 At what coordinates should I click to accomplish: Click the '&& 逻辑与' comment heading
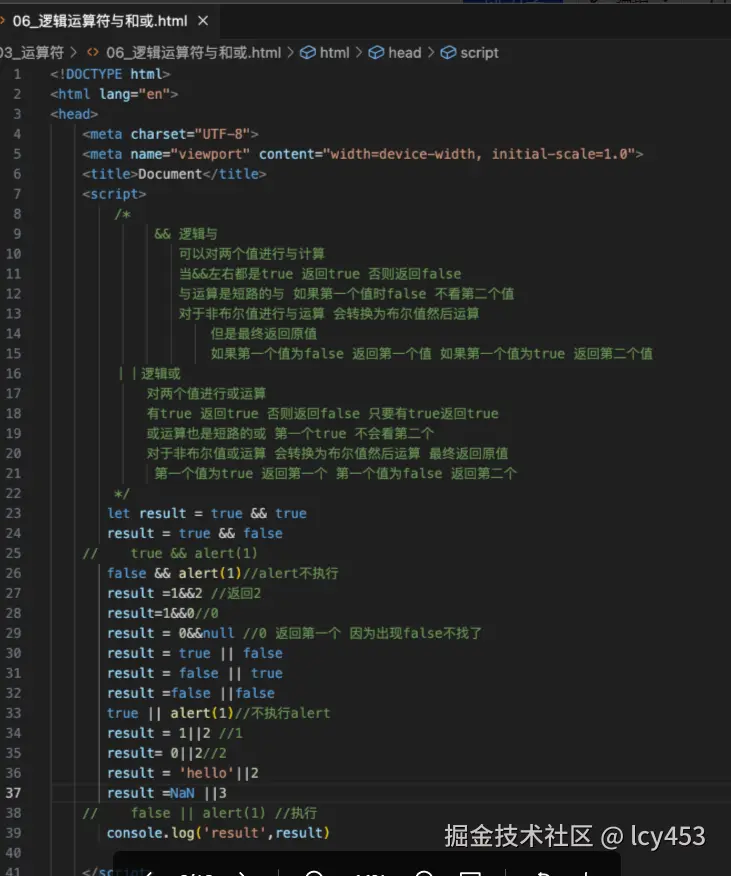(186, 234)
